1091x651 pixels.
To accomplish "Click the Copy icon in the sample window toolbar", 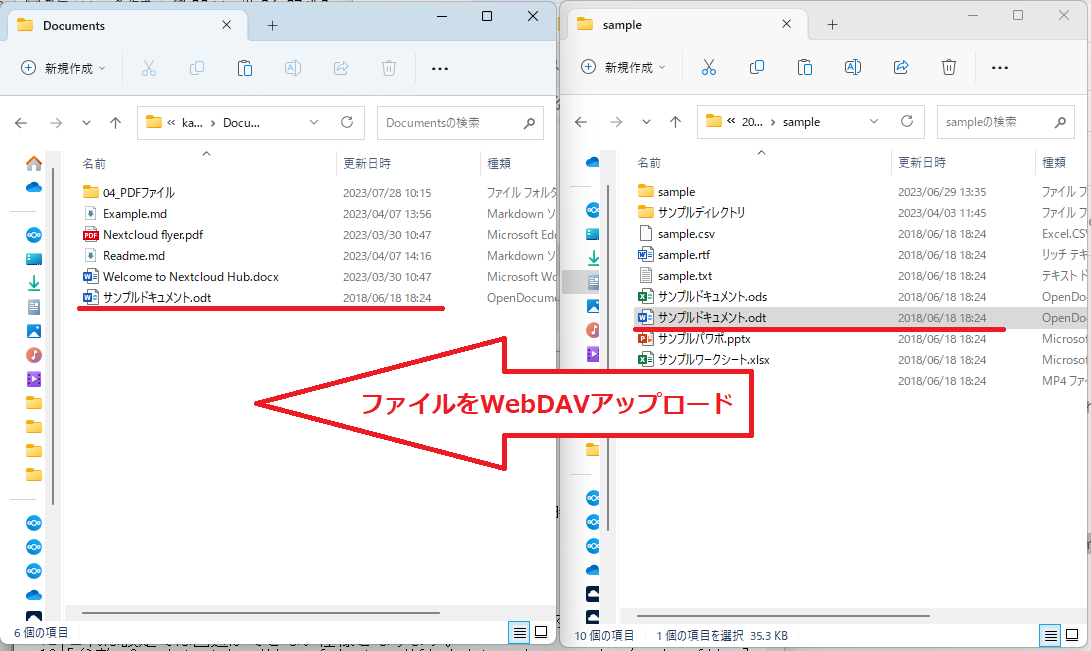I will pyautogui.click(x=757, y=67).
